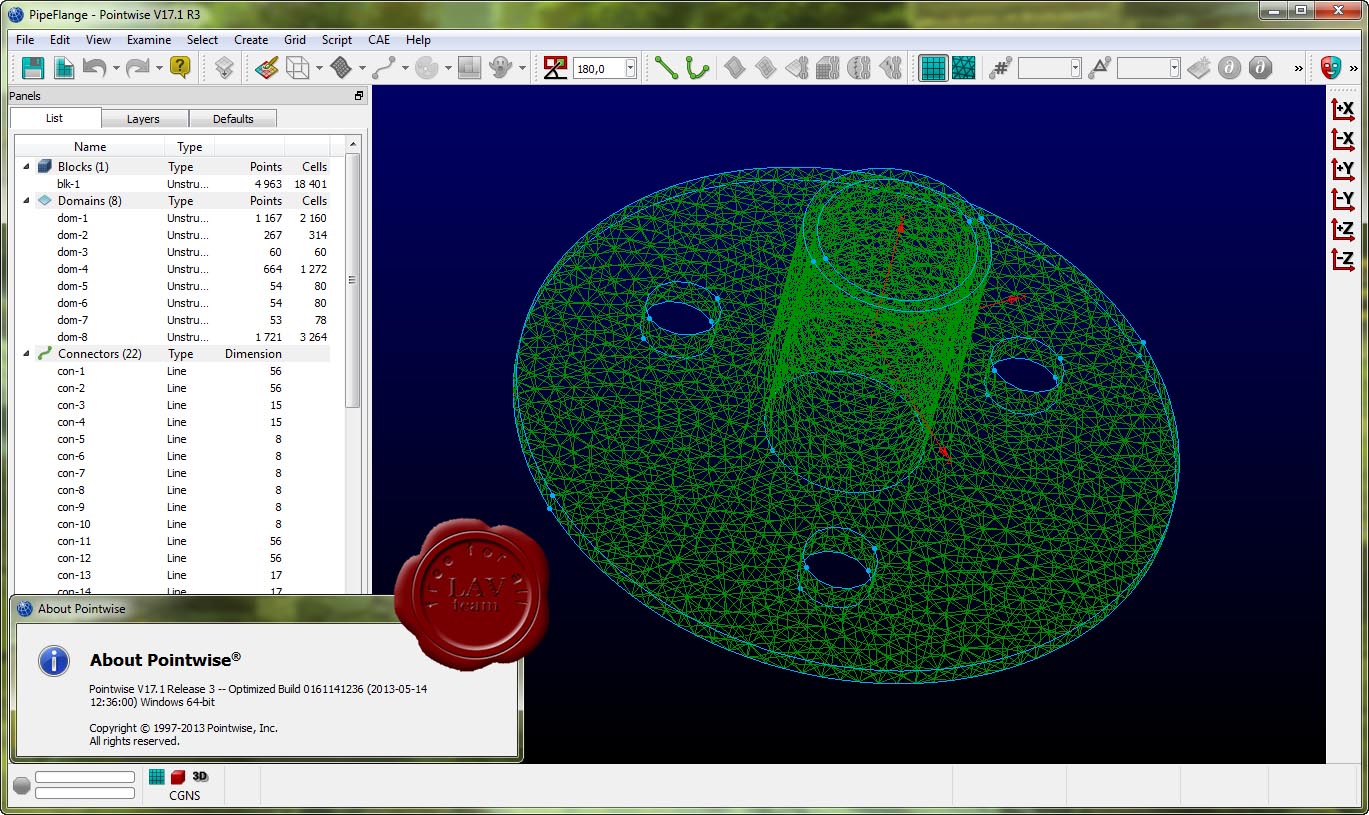Click the list panel vertical scrollbar
The width and height of the screenshot is (1369, 815).
[x=352, y=280]
